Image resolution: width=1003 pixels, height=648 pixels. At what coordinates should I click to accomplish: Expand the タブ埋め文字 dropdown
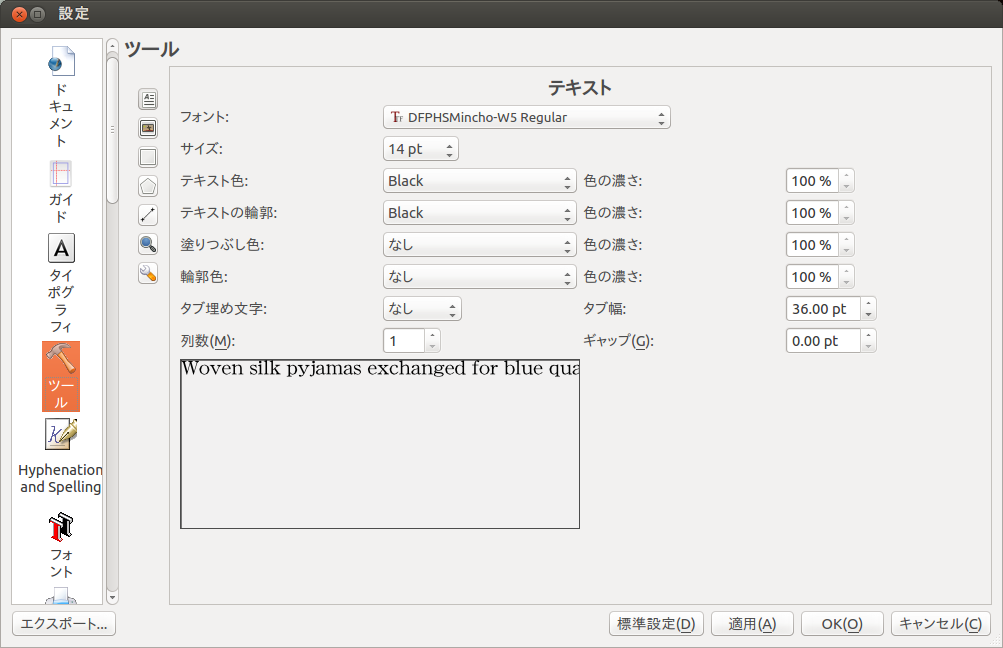coord(422,309)
